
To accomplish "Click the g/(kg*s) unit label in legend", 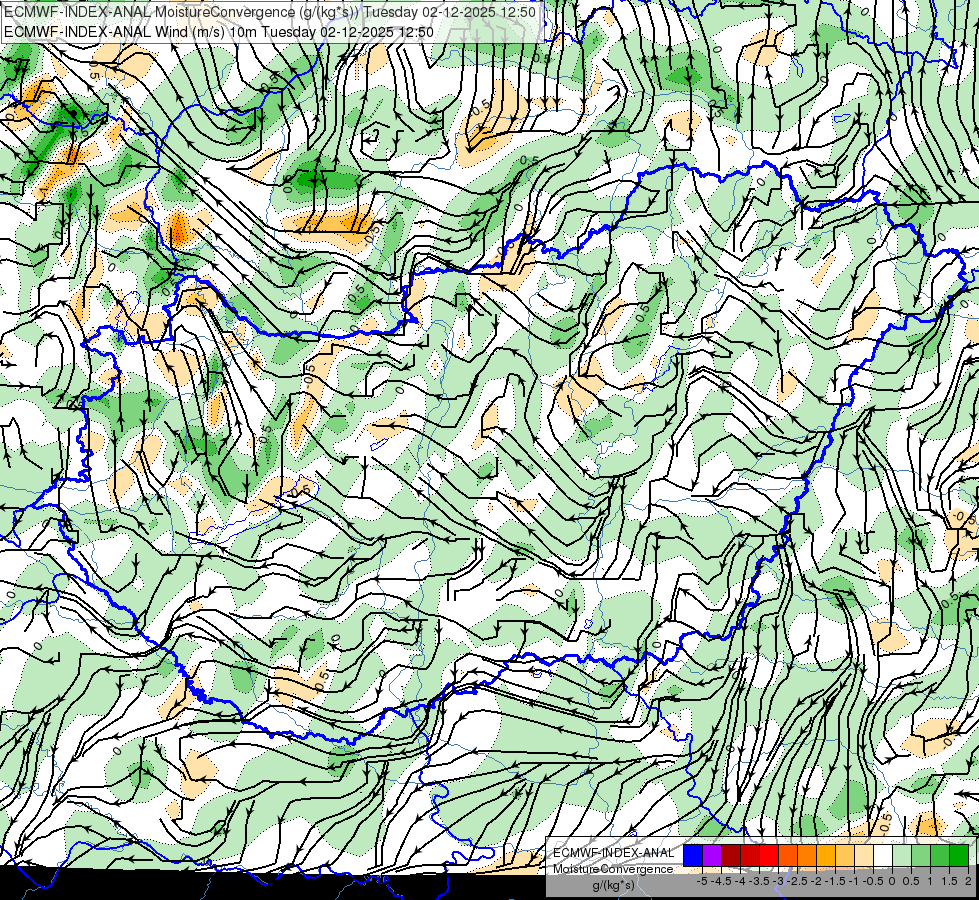I will pyautogui.click(x=614, y=886).
